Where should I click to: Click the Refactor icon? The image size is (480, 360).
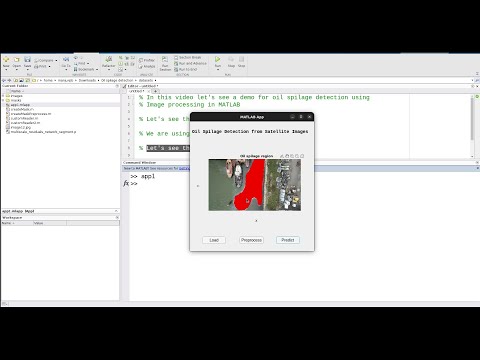pos(108,59)
